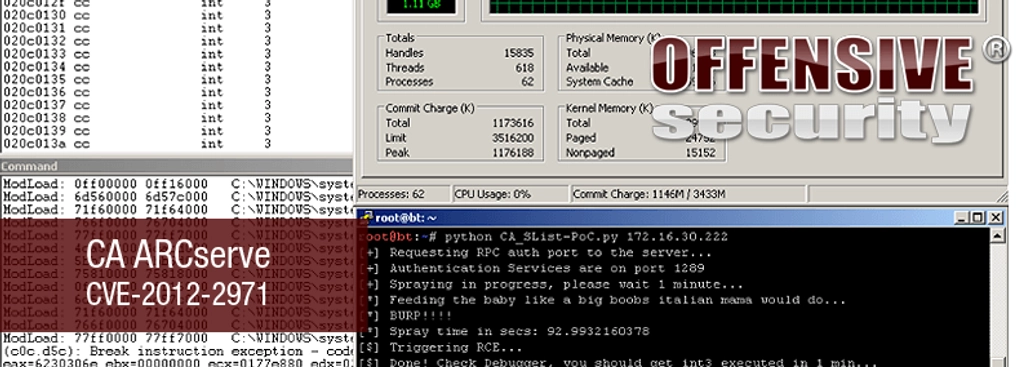Click Commit Charge Peak value 1176188
The height and width of the screenshot is (367, 1030).
point(513,152)
